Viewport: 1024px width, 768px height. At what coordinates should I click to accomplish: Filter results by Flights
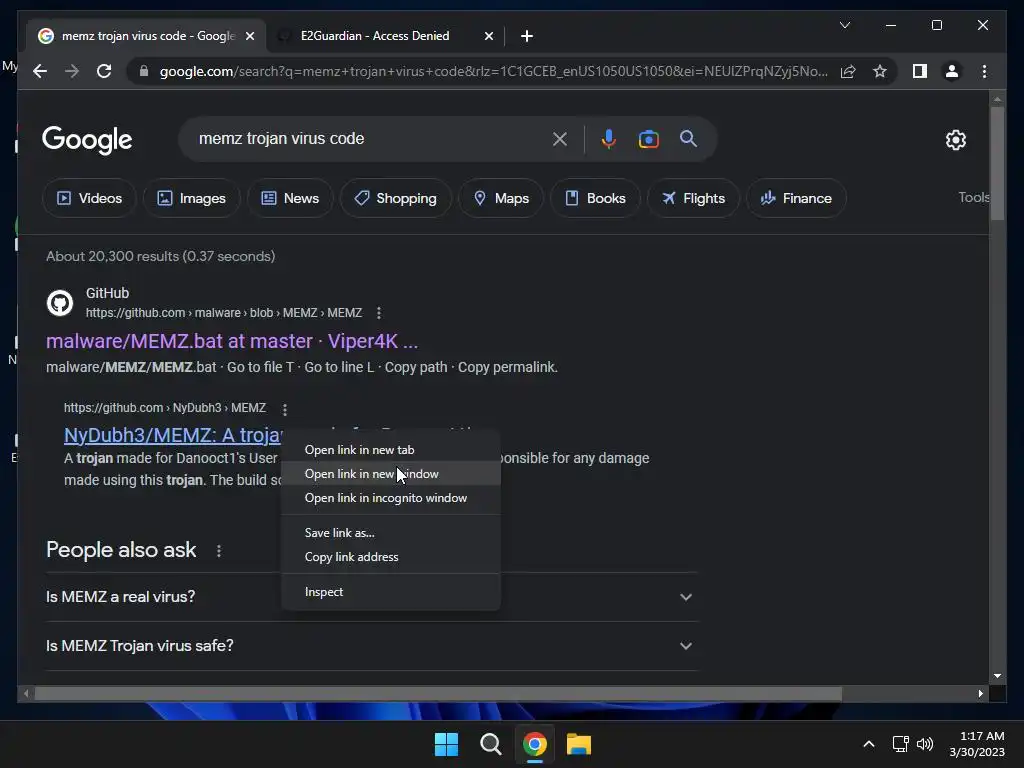(x=693, y=198)
